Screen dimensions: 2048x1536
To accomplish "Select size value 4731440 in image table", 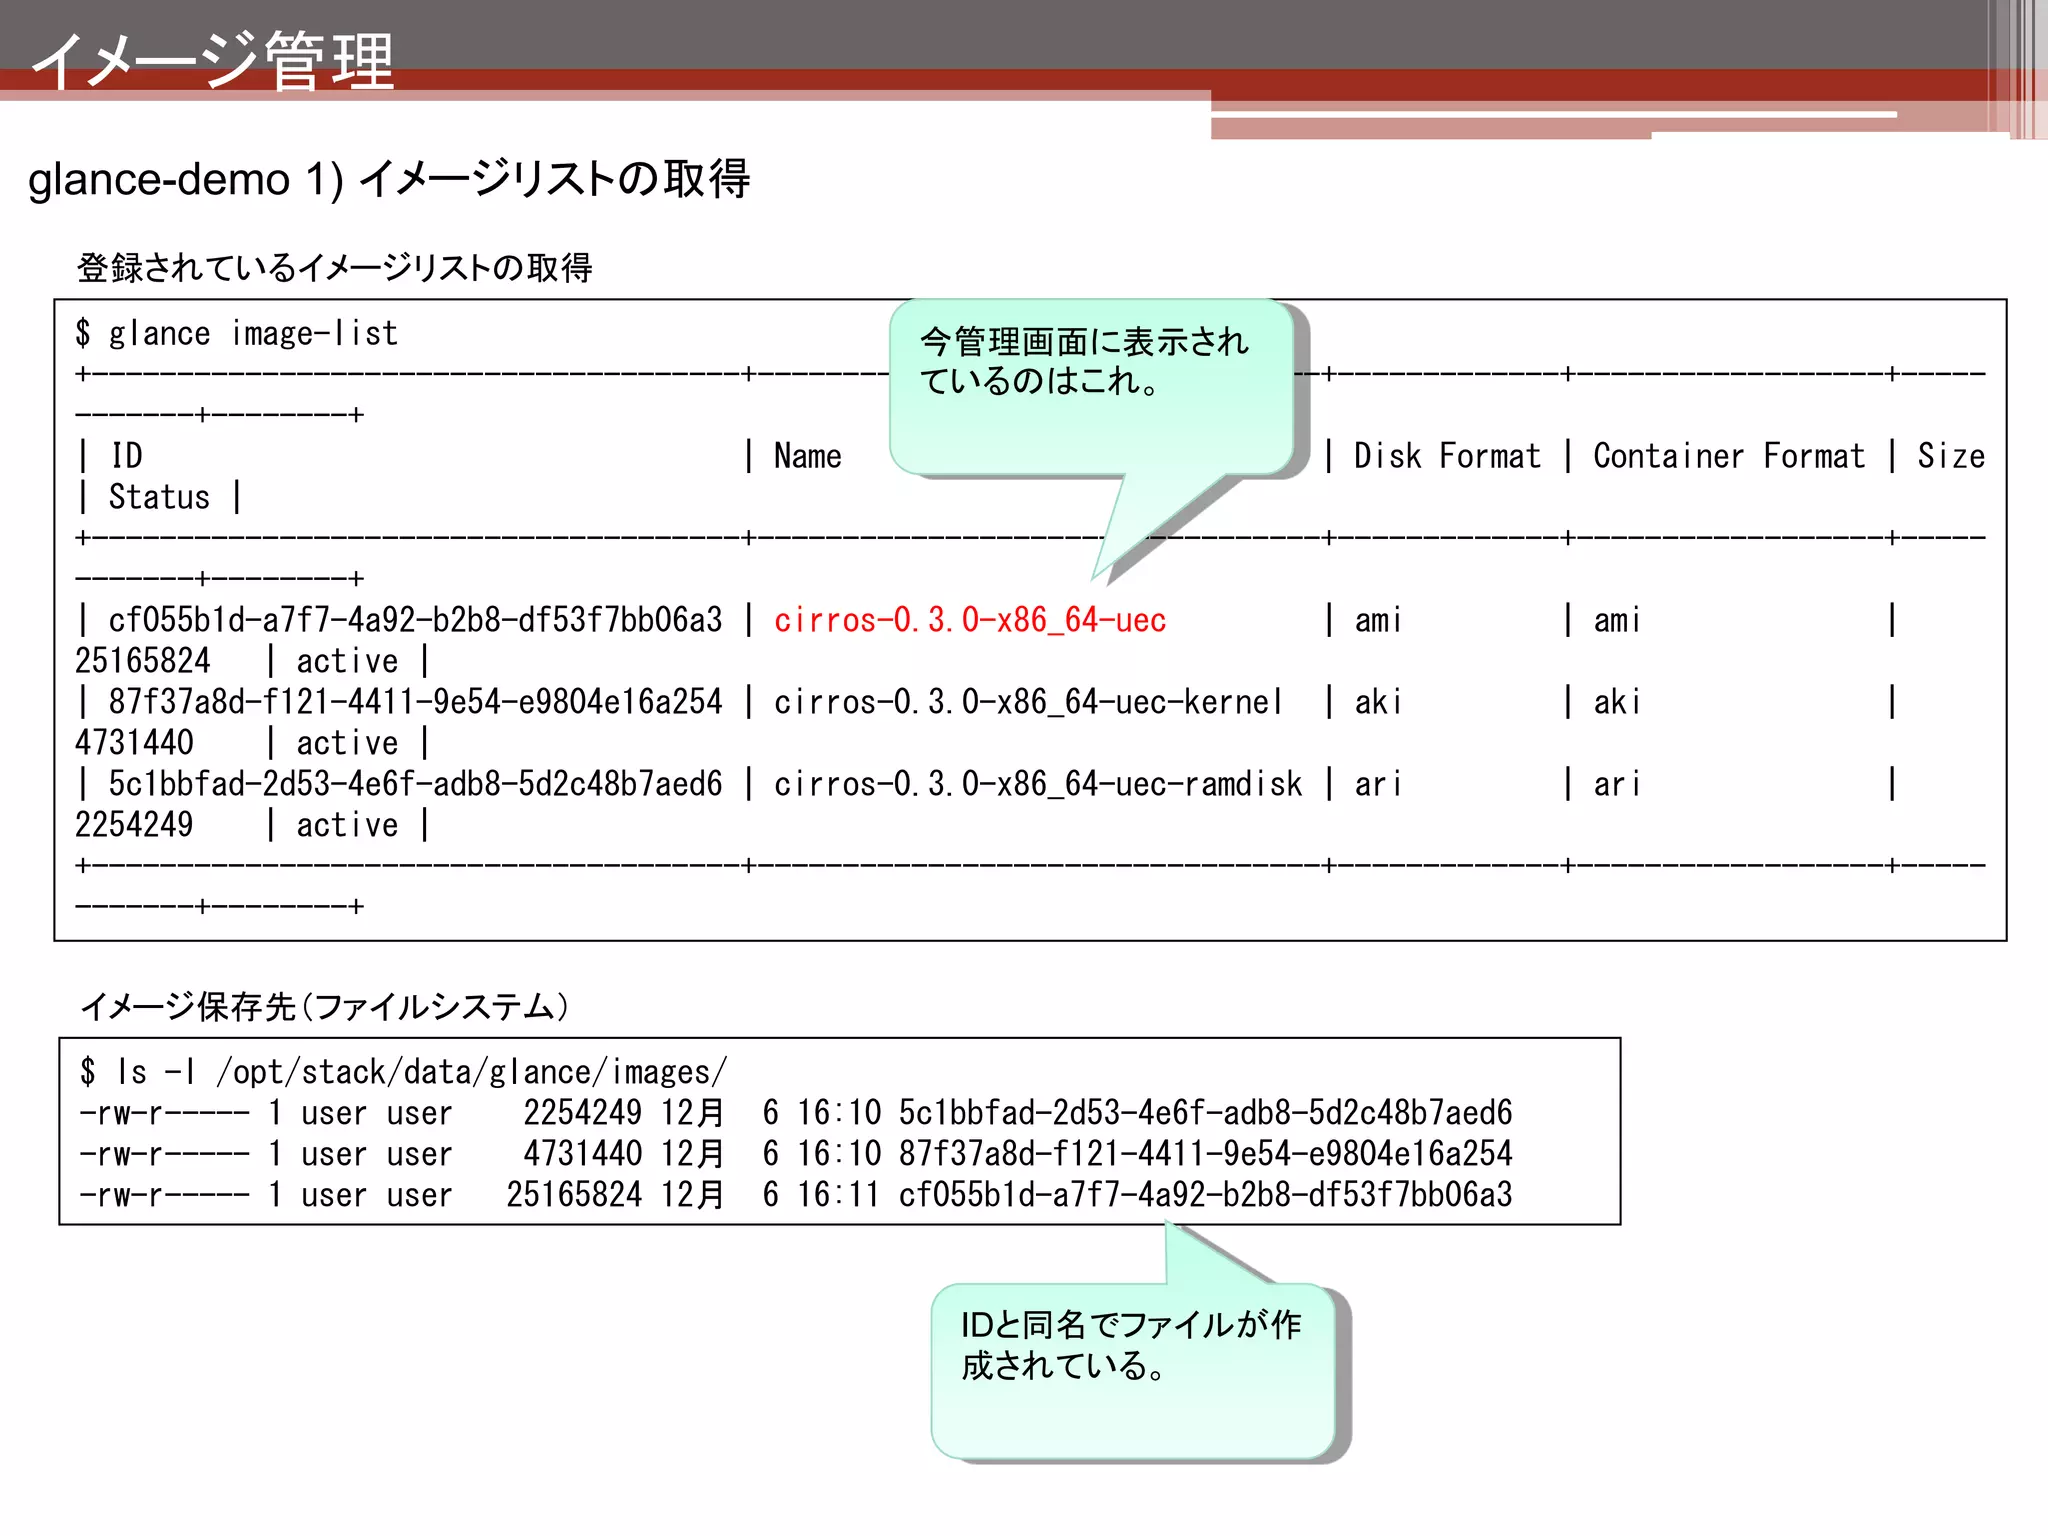I will [x=134, y=743].
